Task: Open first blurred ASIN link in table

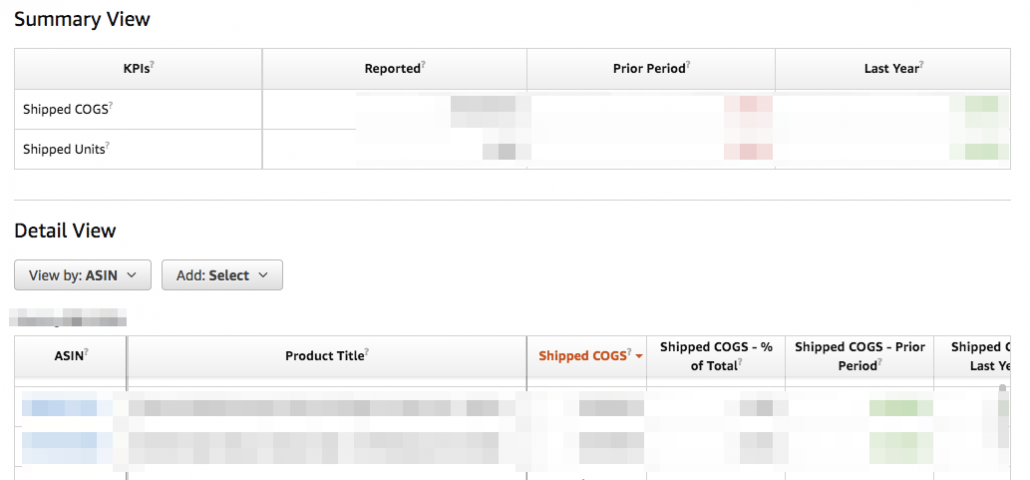Action: click(x=59, y=408)
